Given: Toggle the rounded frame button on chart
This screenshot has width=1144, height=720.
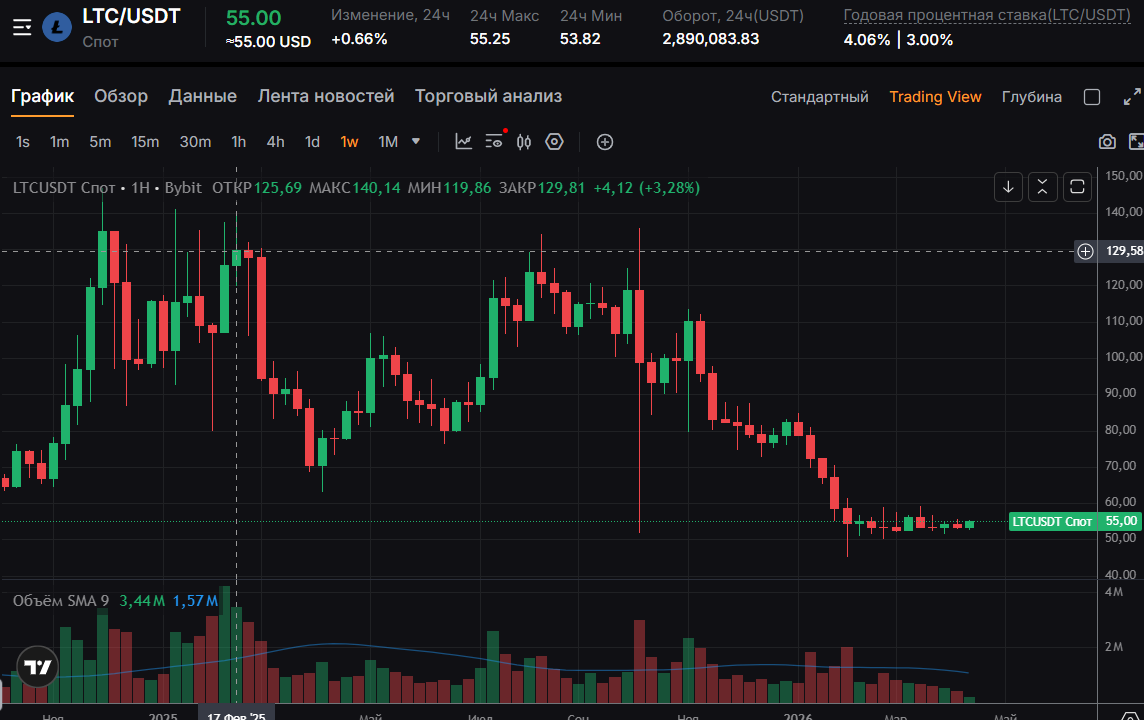Looking at the screenshot, I should 1077,186.
